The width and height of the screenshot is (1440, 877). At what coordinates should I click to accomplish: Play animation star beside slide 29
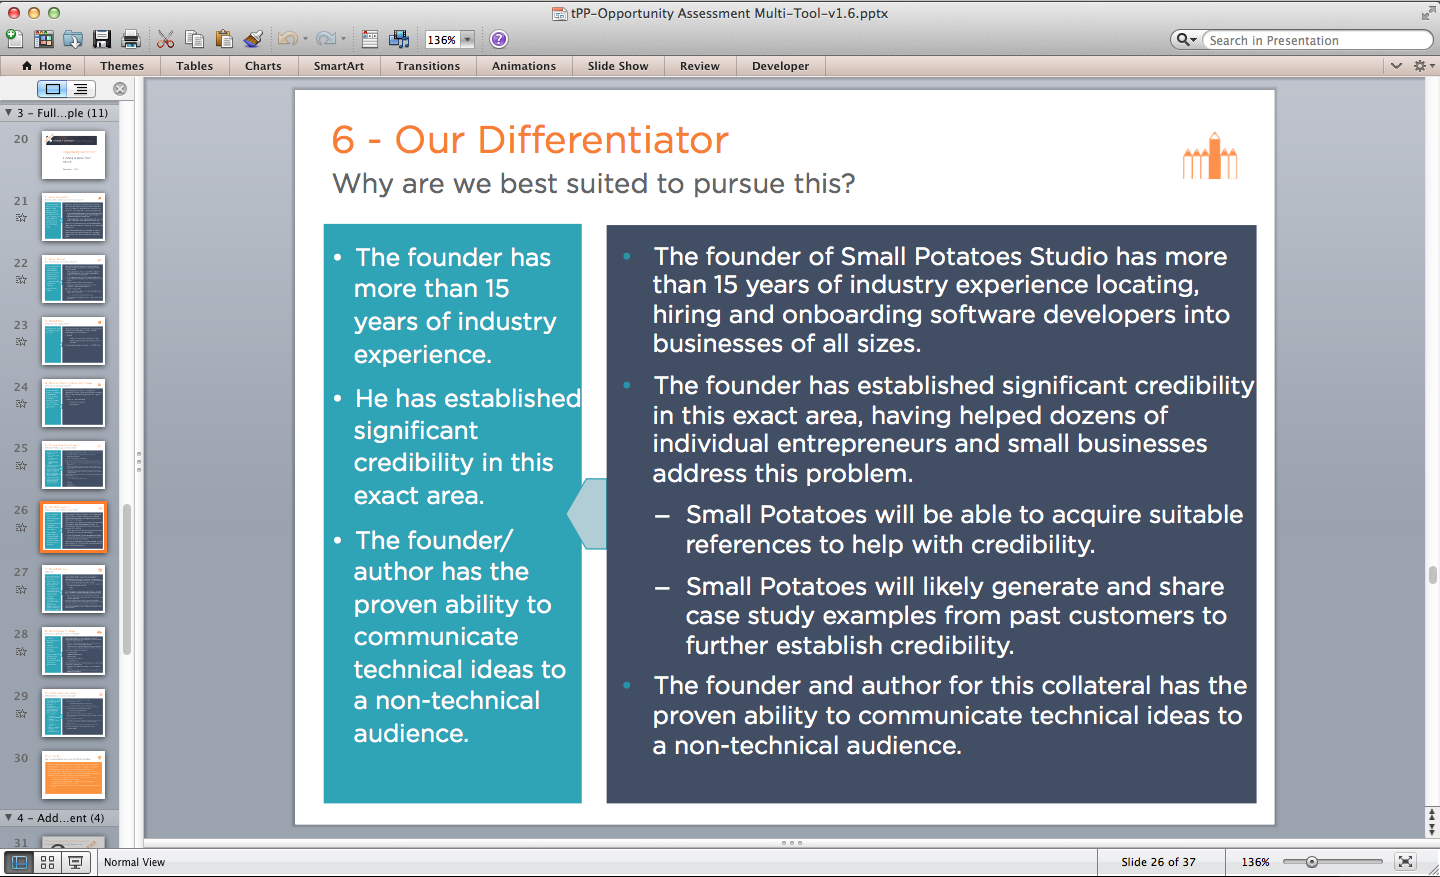(21, 714)
